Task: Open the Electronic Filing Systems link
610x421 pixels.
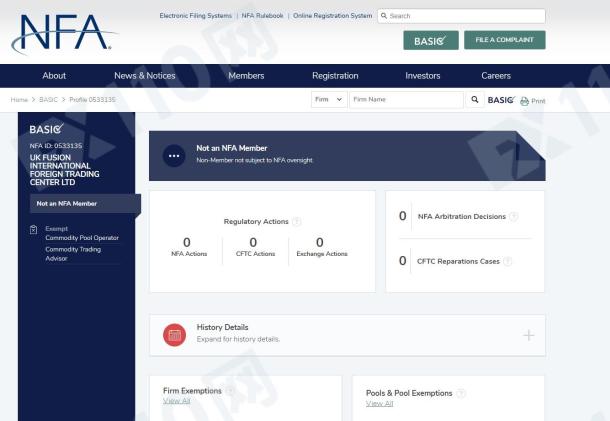Action: [x=196, y=16]
